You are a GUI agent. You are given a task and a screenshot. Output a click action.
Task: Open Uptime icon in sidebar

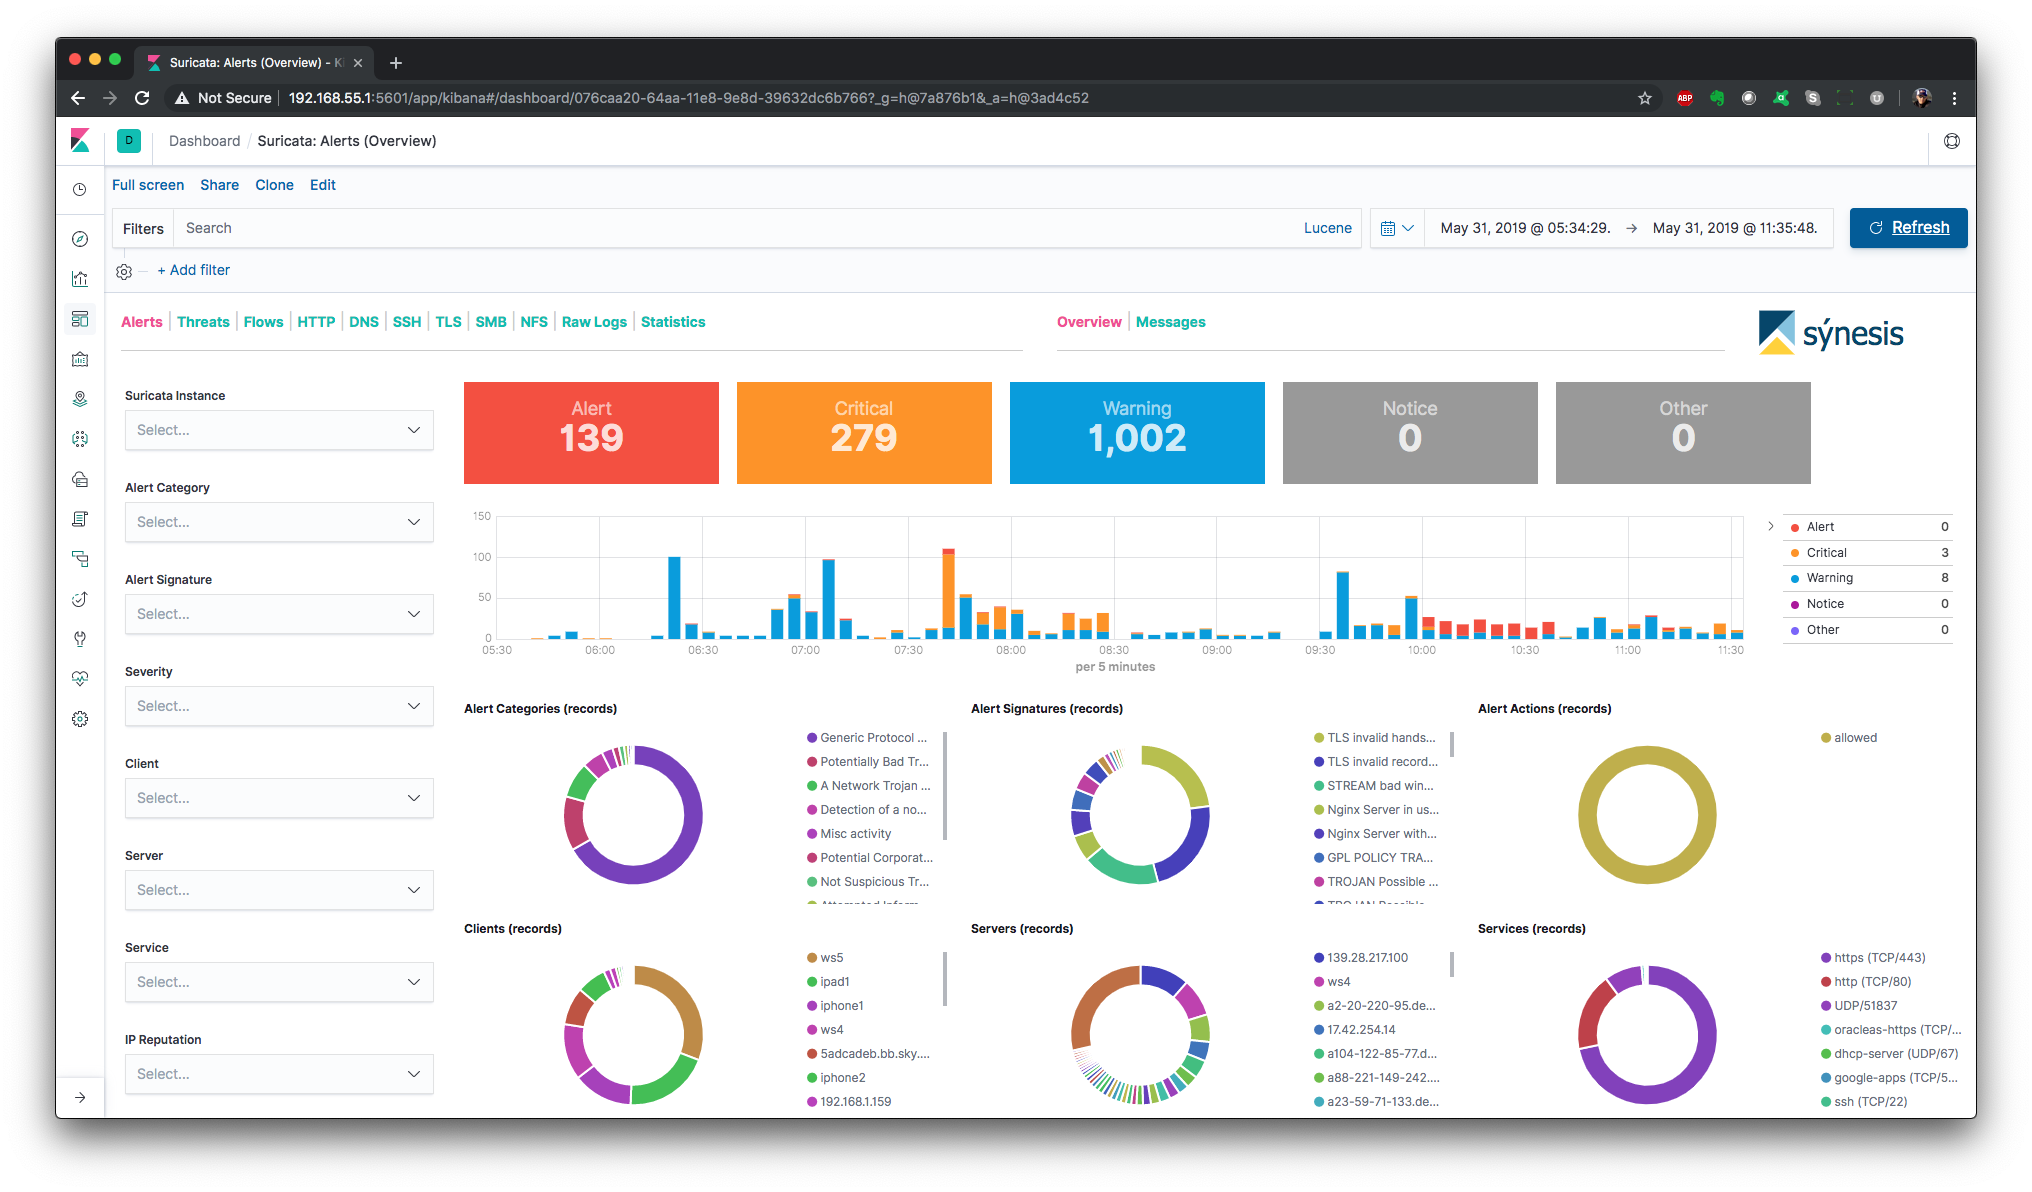coord(80,599)
